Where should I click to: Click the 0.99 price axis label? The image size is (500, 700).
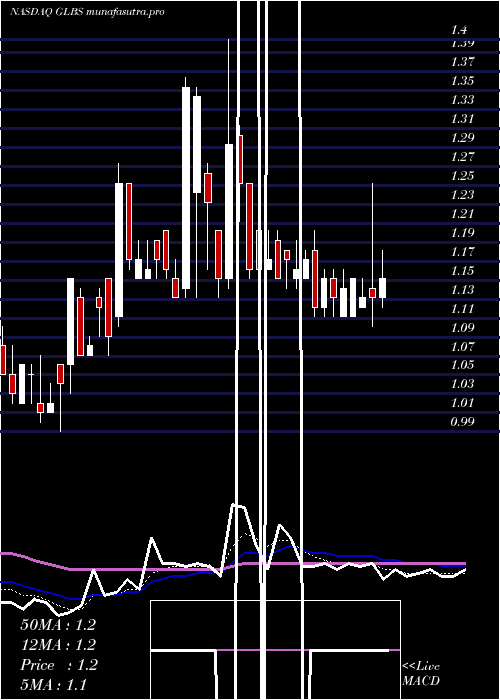pyautogui.click(x=462, y=421)
